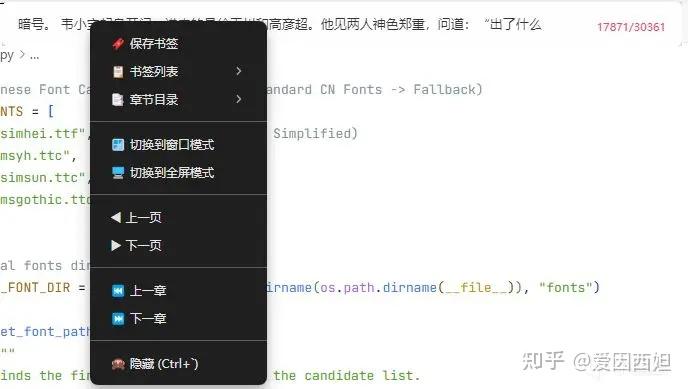
Task: Jump to 下一章 menu entry
Action: [x=178, y=318]
